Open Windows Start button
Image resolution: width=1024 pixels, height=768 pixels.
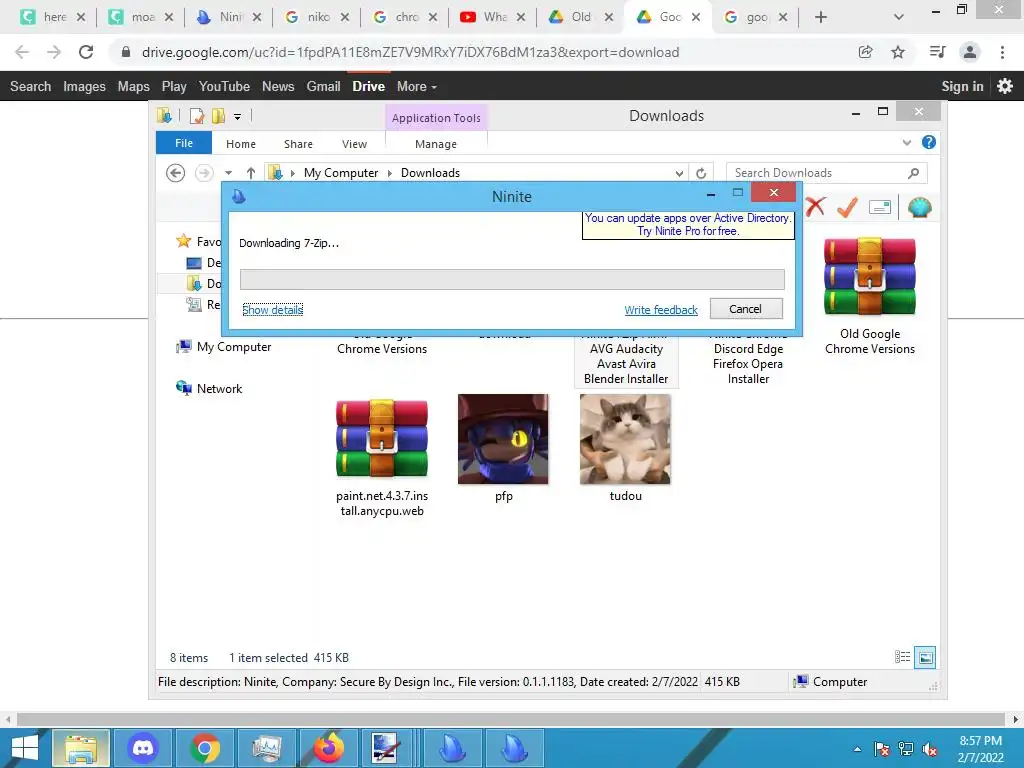point(25,748)
